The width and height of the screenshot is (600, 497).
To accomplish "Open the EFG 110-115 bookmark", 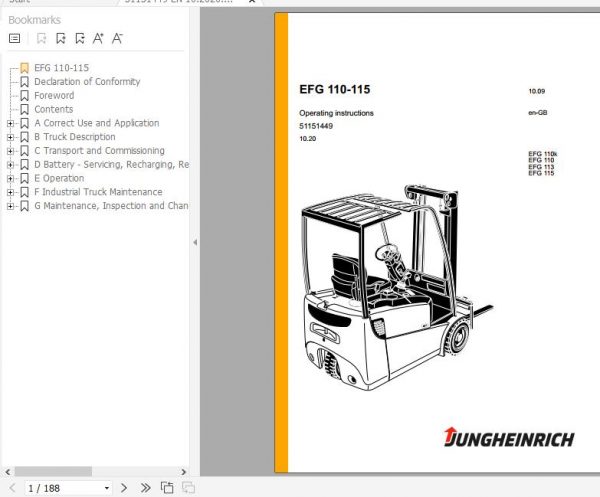I will [61, 68].
